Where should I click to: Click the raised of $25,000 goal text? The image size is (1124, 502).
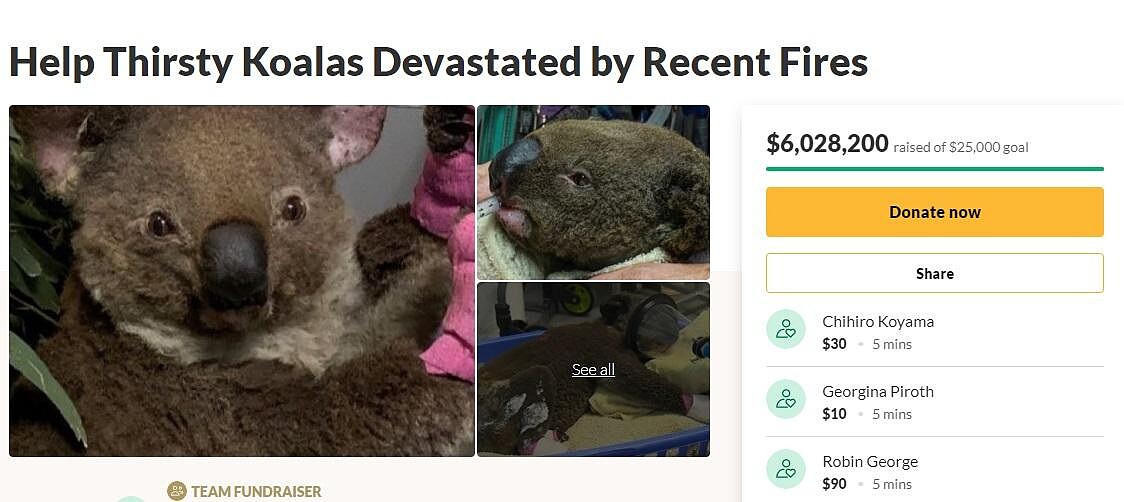tap(961, 148)
